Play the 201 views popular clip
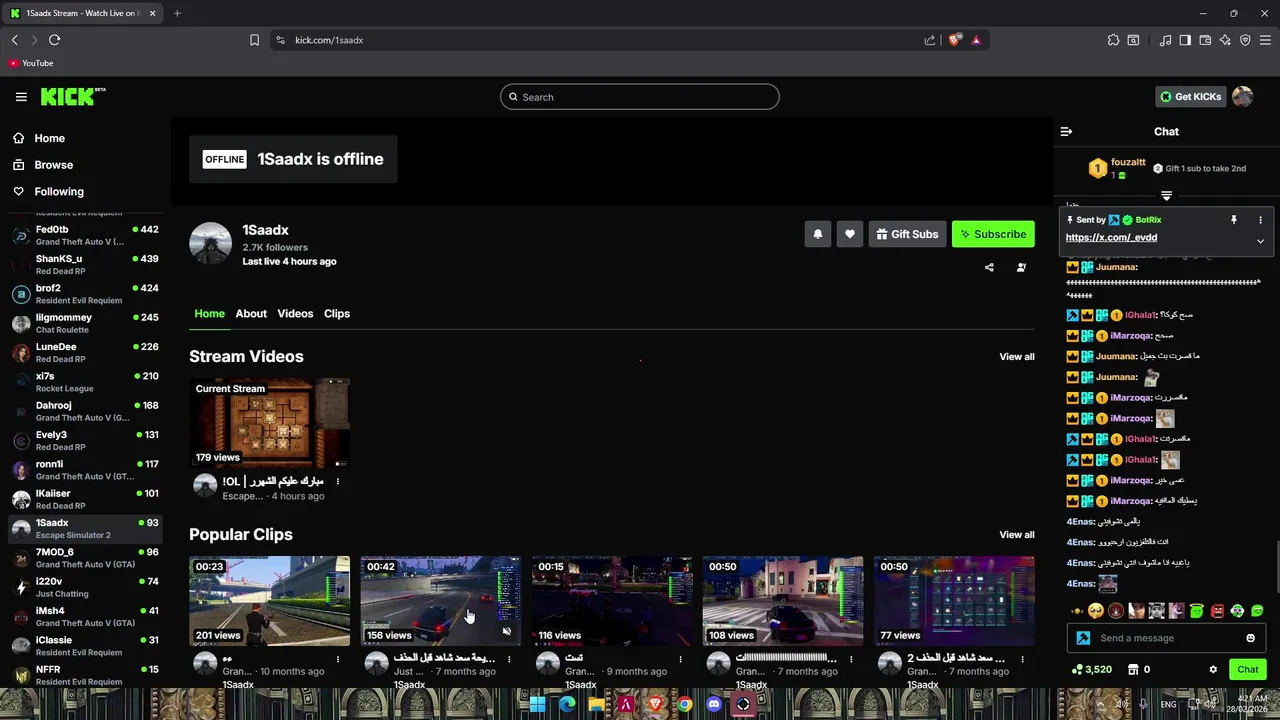The height and width of the screenshot is (720, 1280). tap(270, 601)
